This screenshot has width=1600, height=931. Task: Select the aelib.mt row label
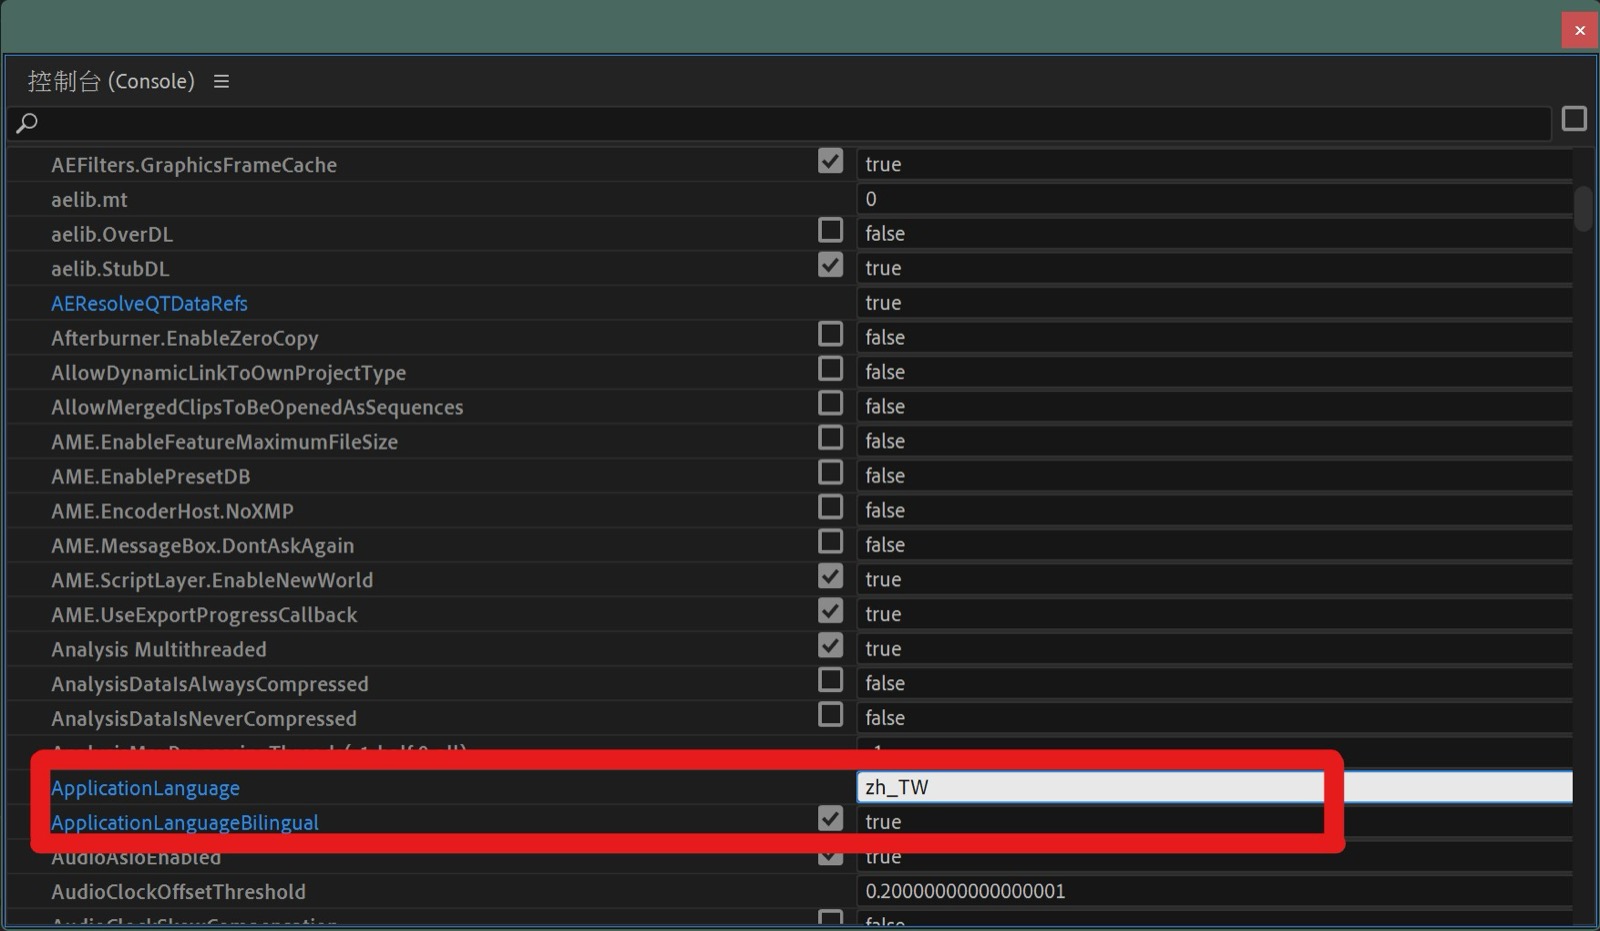pyautogui.click(x=89, y=199)
